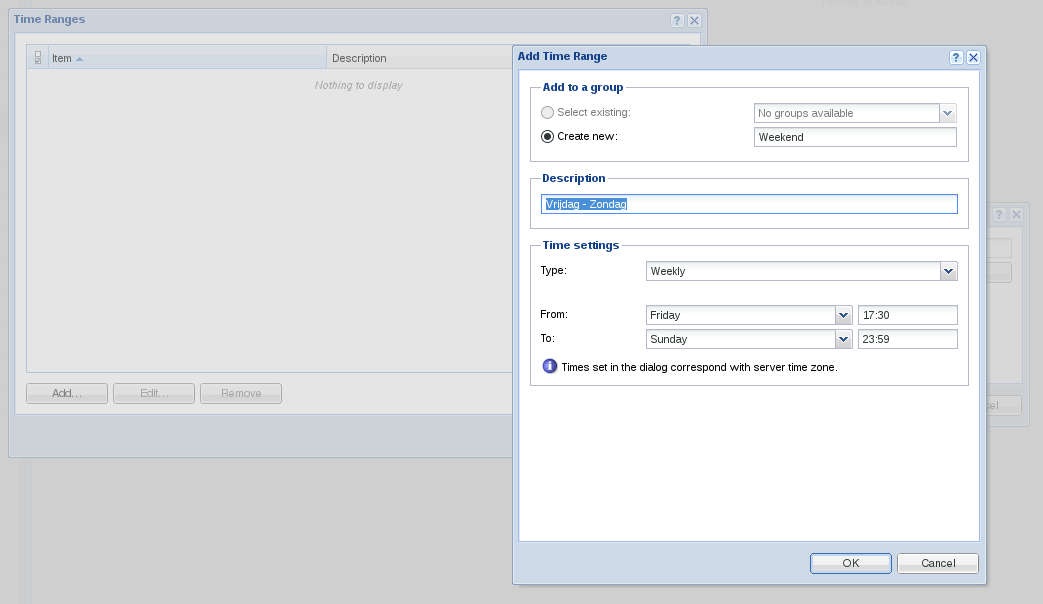Click the To time field showing 23:59
The height and width of the screenshot is (604, 1043).
coord(907,339)
